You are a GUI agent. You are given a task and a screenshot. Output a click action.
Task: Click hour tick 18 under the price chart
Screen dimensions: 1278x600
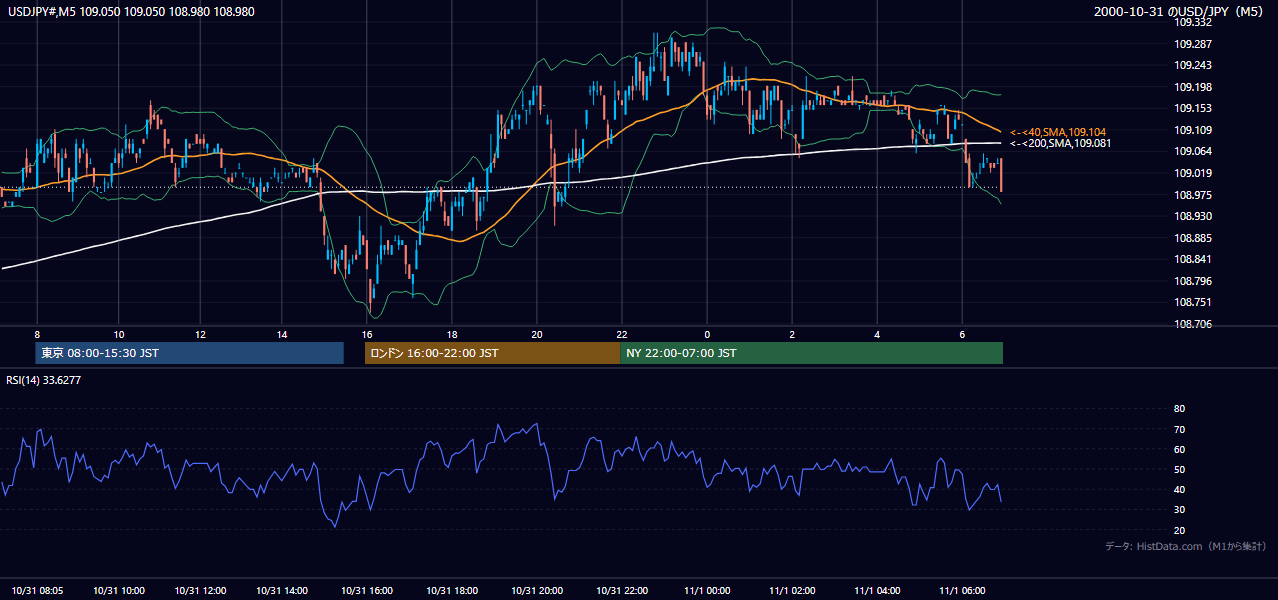click(452, 335)
